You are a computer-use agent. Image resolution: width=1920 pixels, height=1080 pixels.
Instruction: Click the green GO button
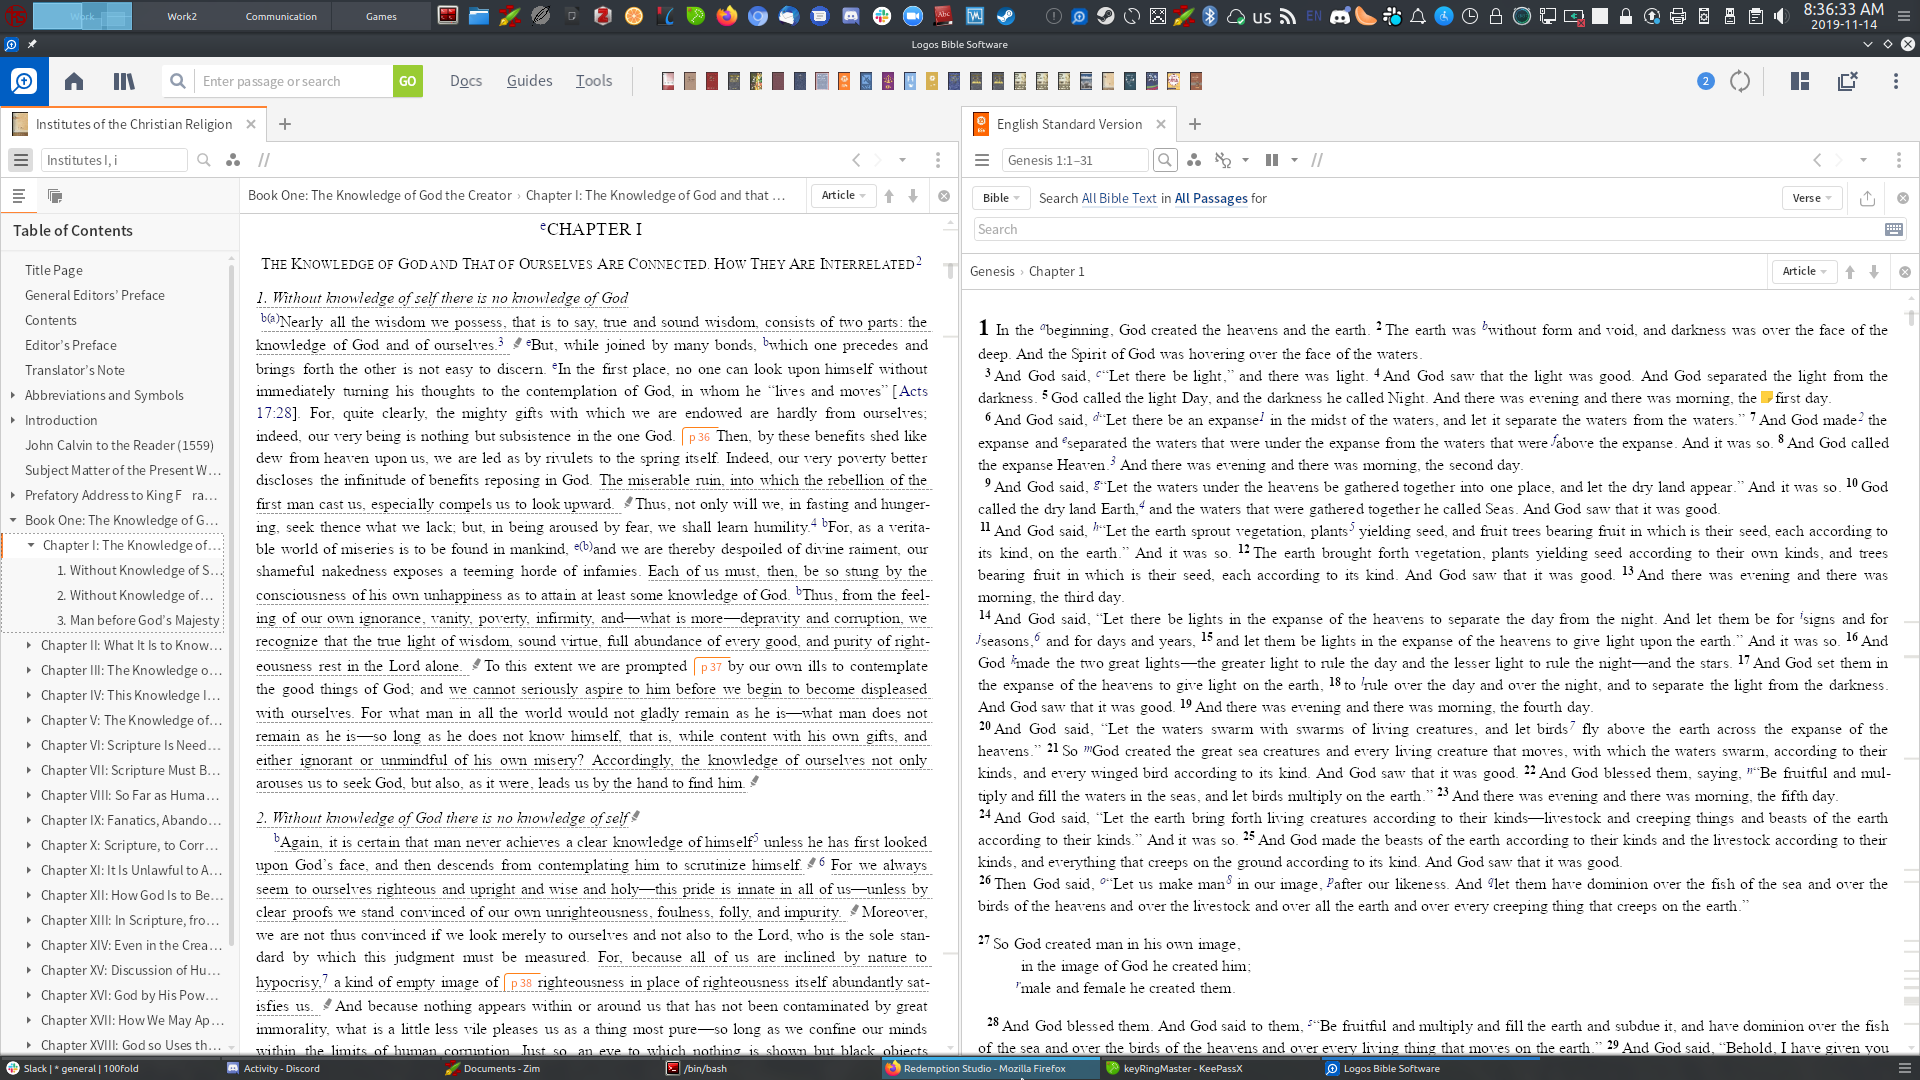point(408,81)
